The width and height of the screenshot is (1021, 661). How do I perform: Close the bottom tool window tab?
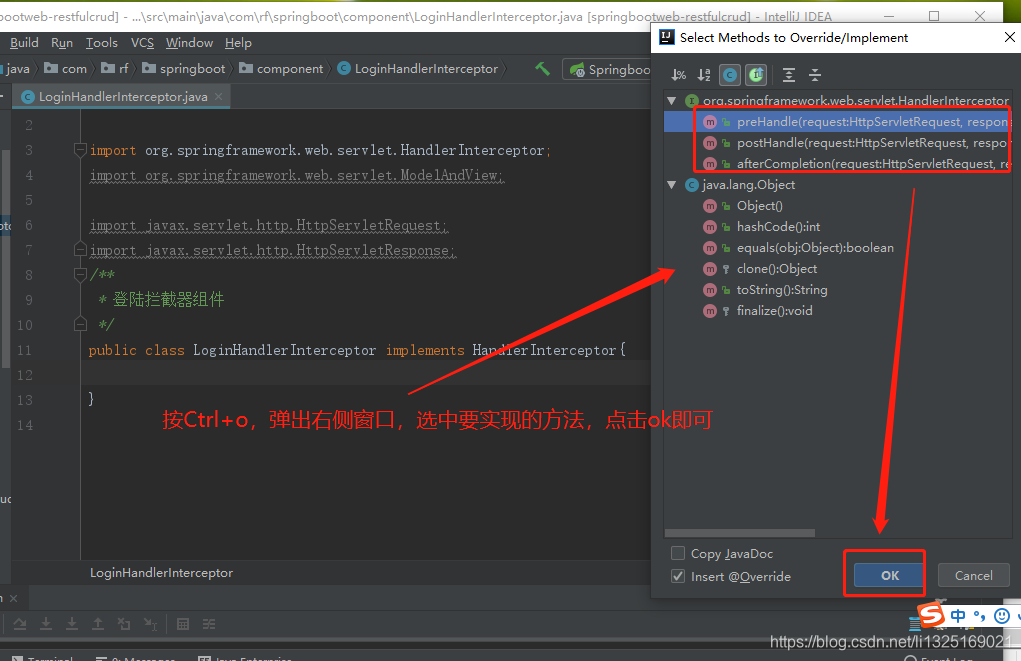[x=14, y=598]
